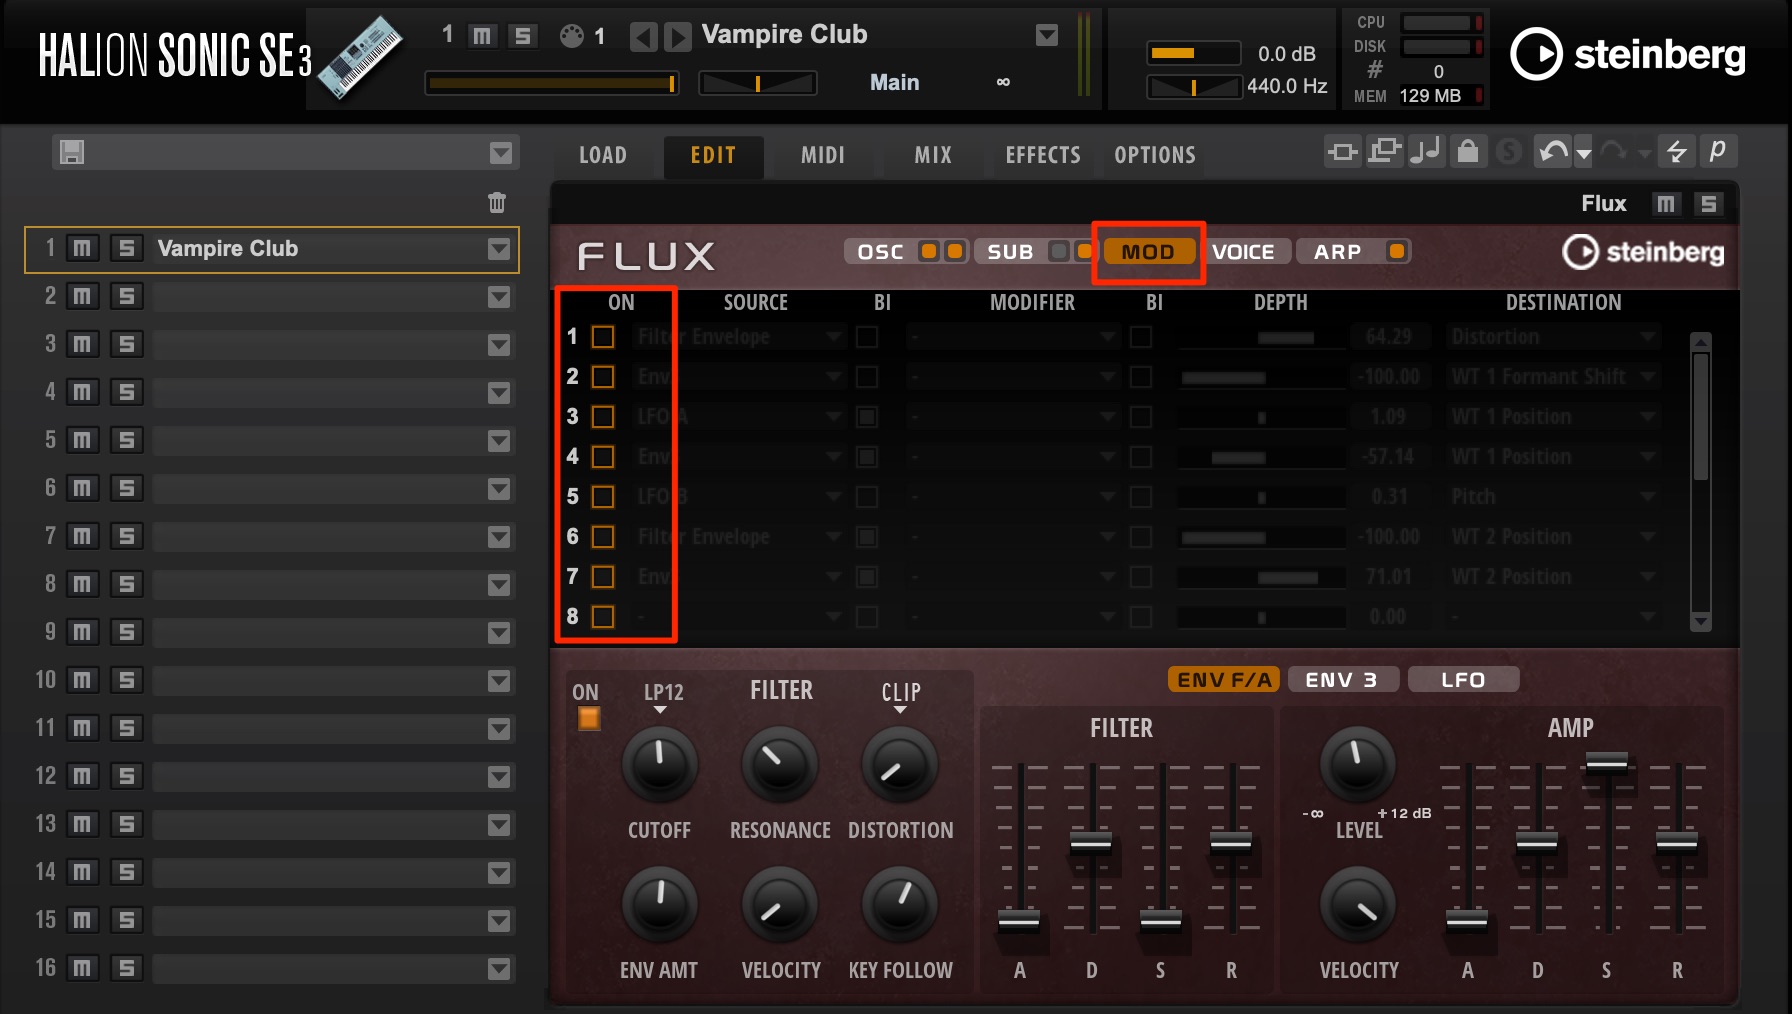Mute the Flux layer
Viewport: 1792px width, 1014px height.
(1666, 204)
